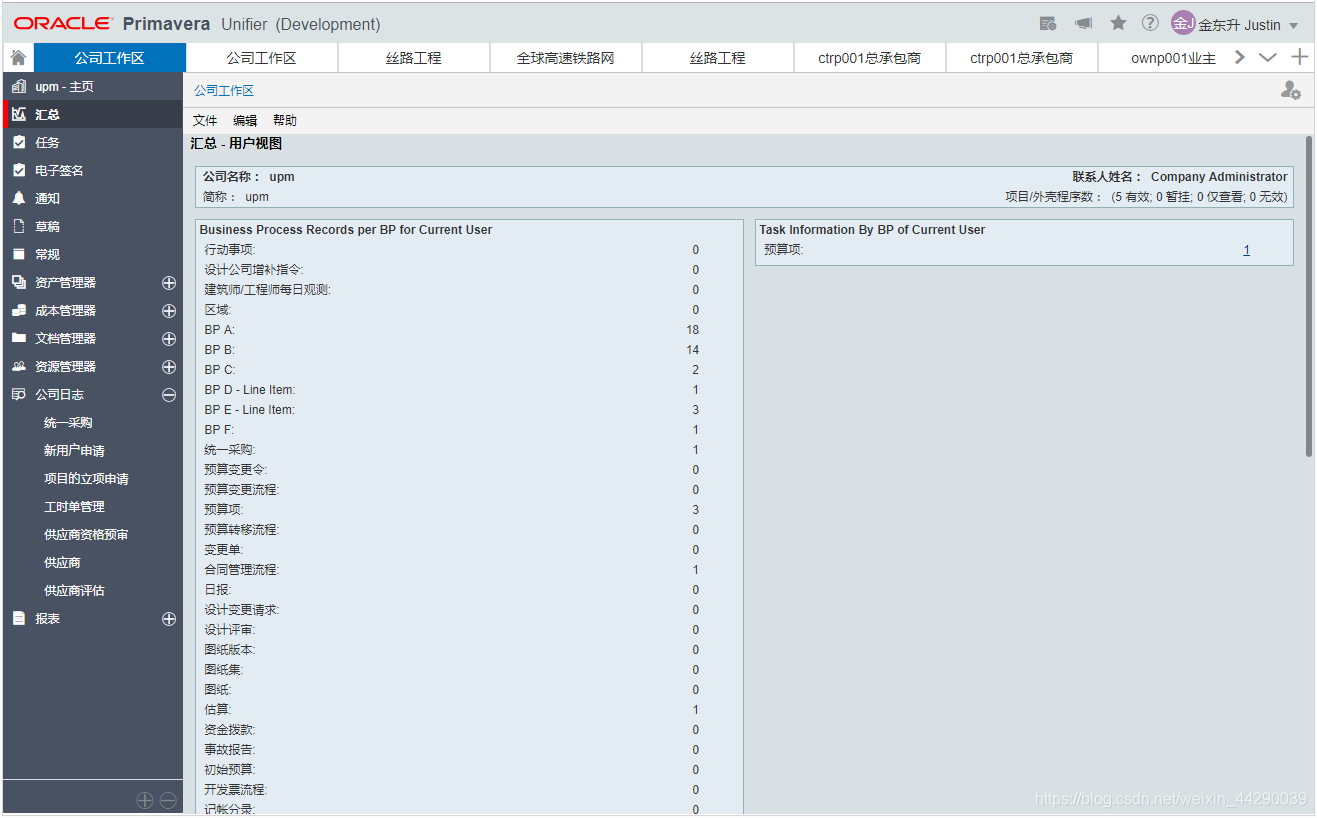Open the user administration gear icon
This screenshot has width=1317, height=818.
1291,90
